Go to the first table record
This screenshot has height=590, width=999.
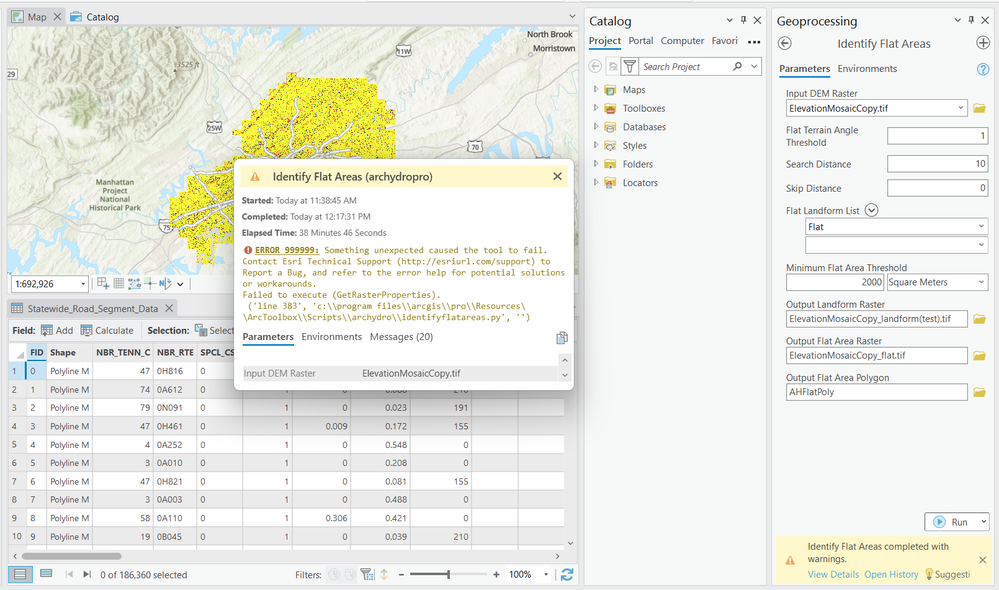(x=69, y=574)
